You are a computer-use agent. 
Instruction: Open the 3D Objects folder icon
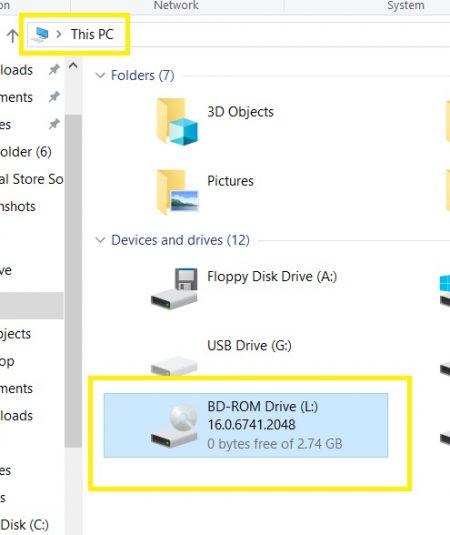(177, 121)
